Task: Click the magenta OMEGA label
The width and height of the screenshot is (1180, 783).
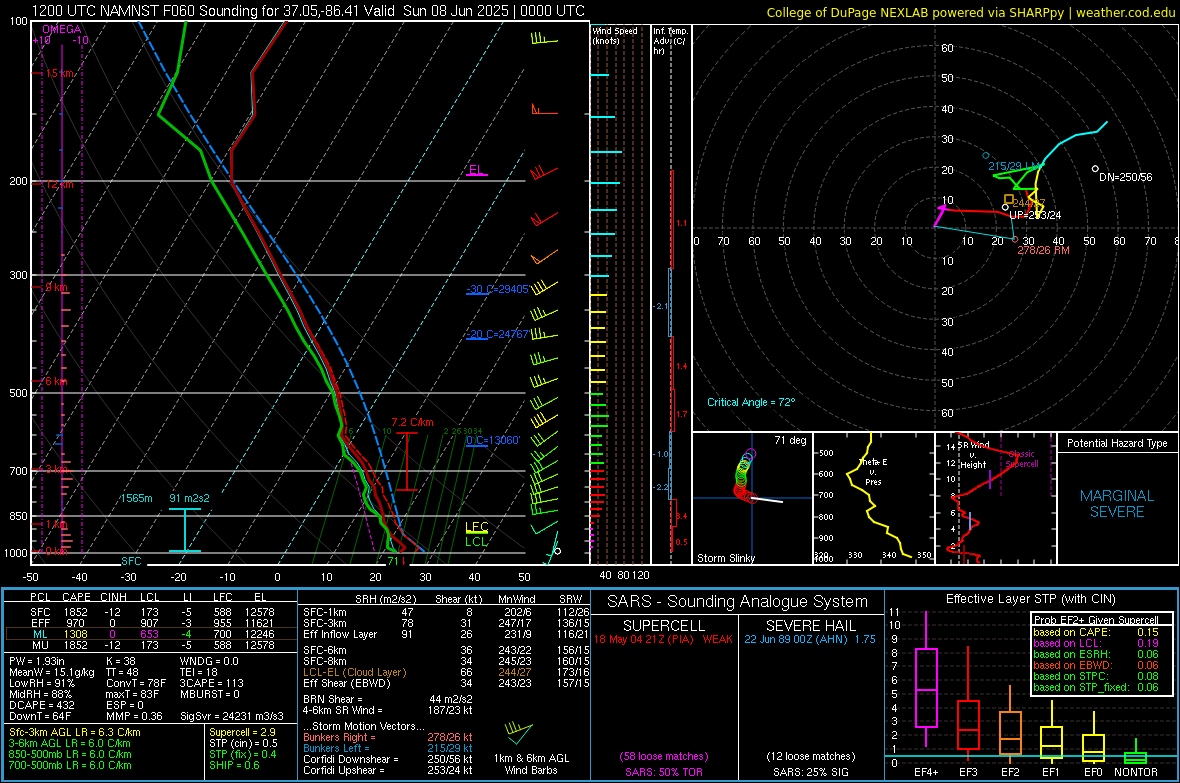Action: point(62,29)
